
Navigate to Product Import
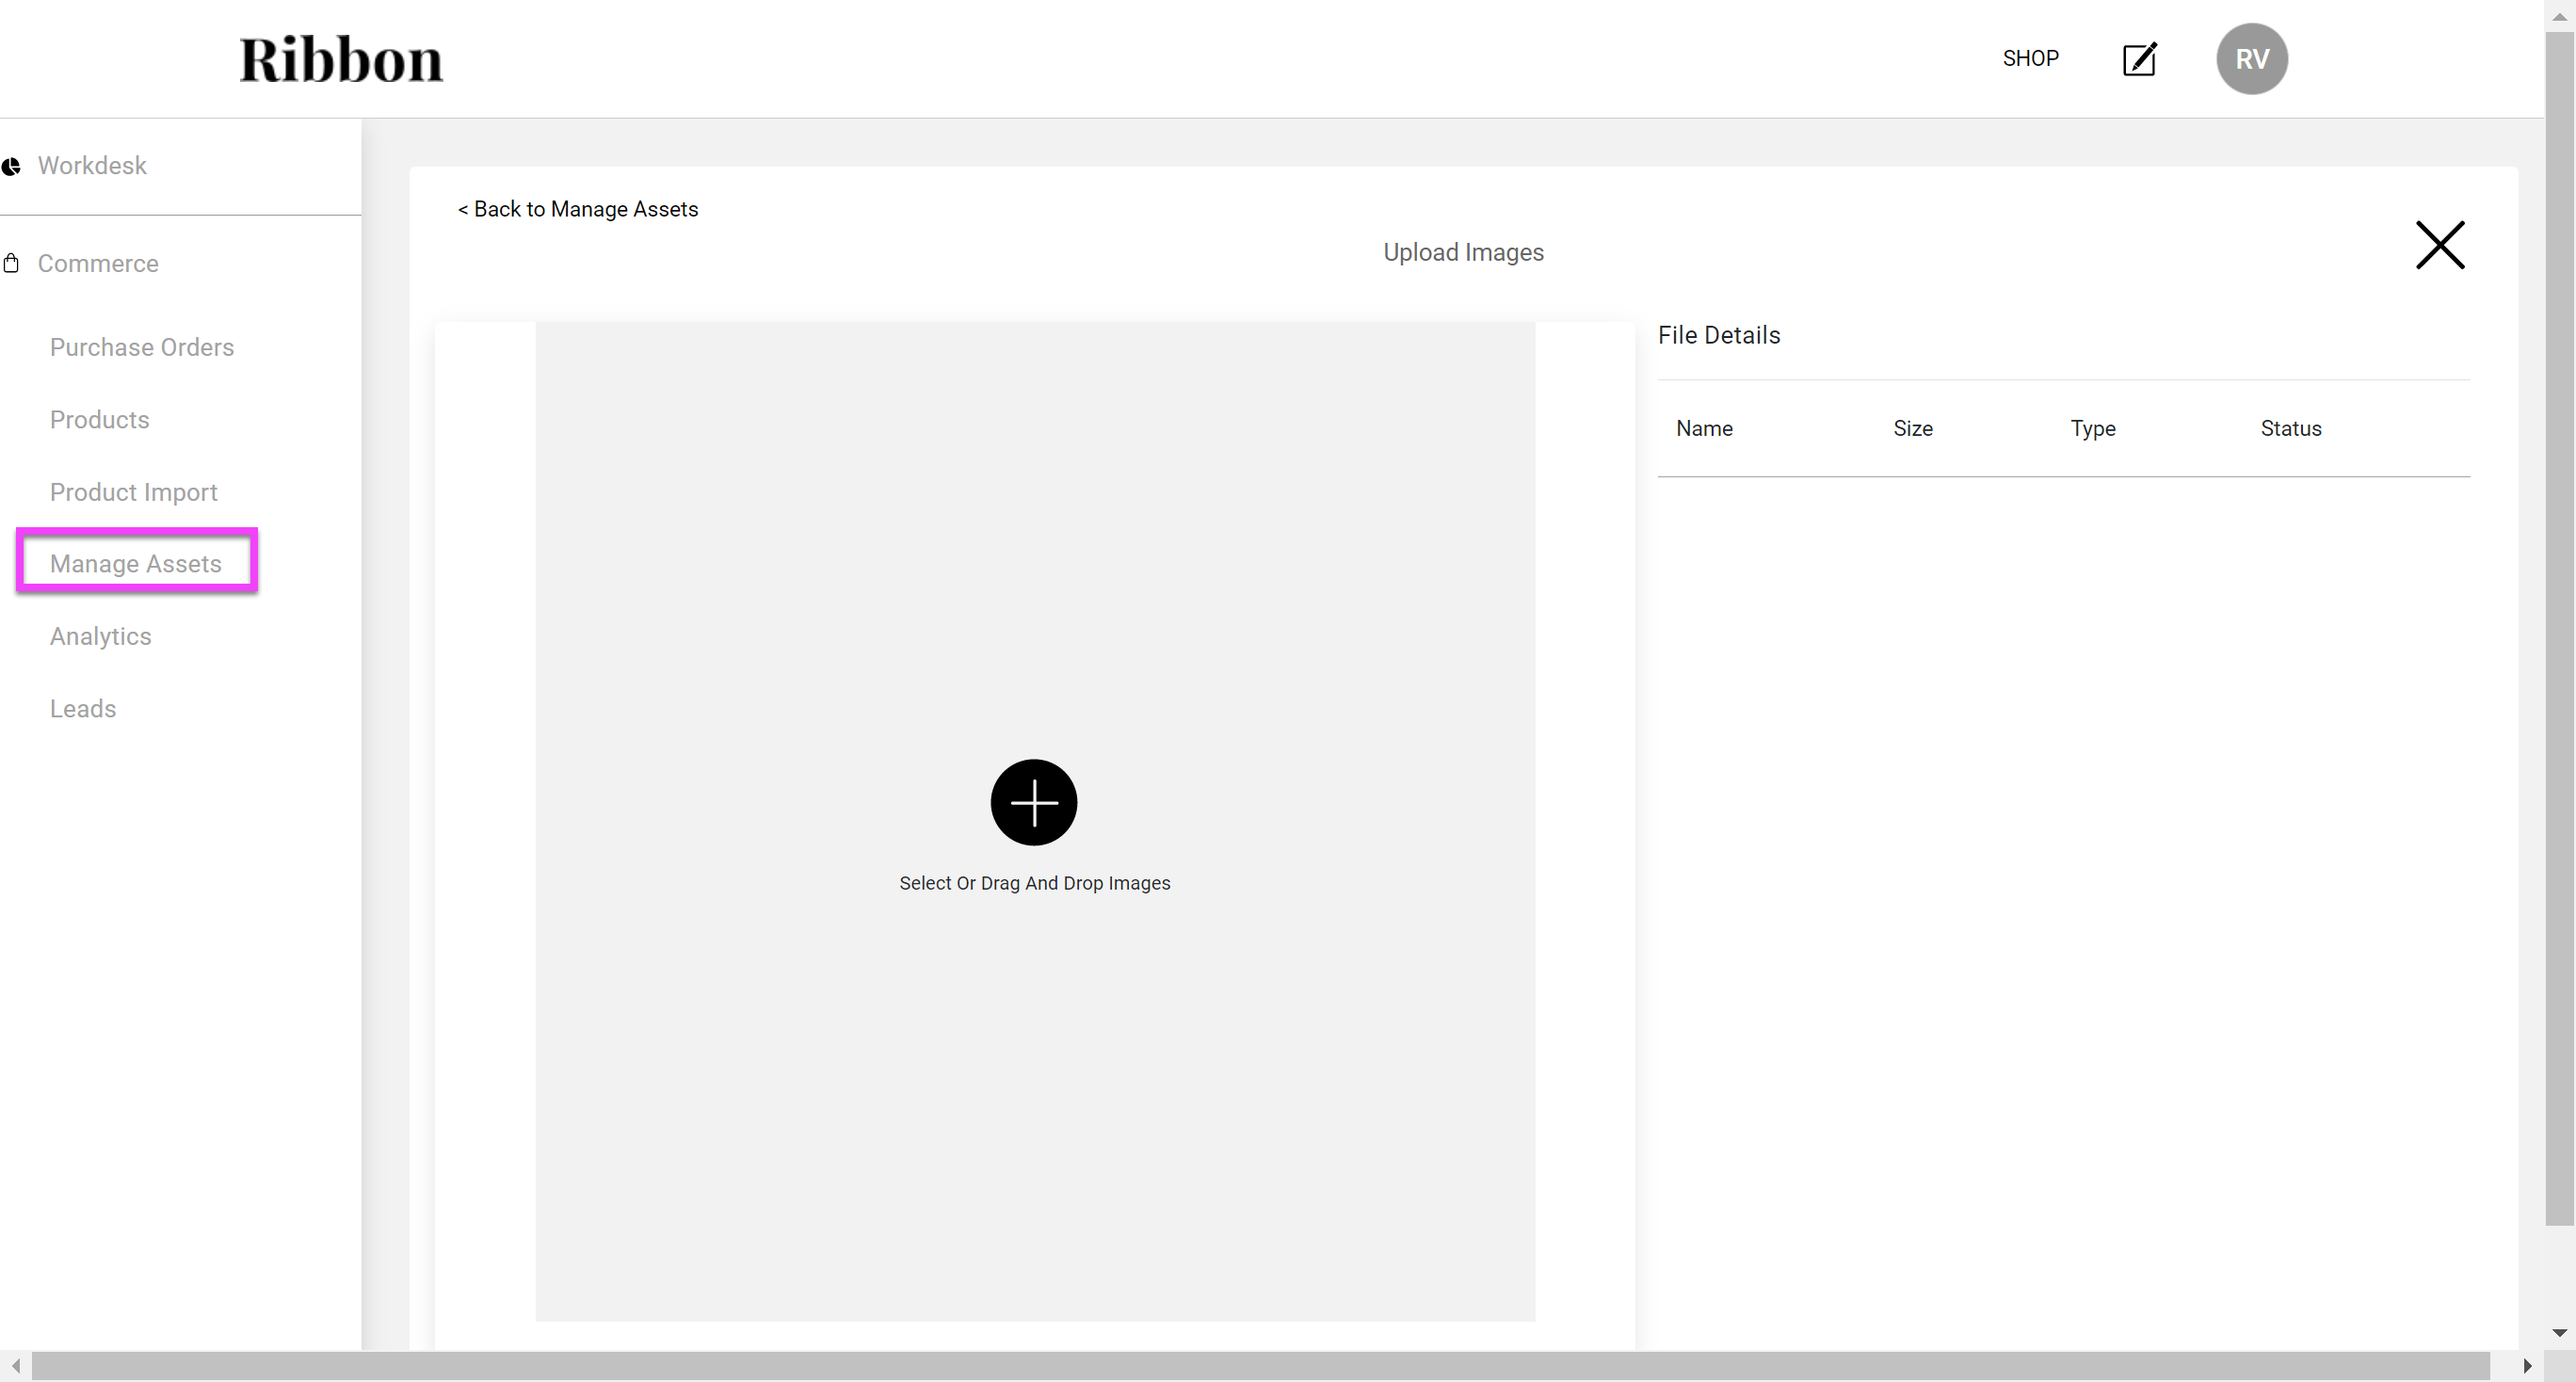point(134,492)
